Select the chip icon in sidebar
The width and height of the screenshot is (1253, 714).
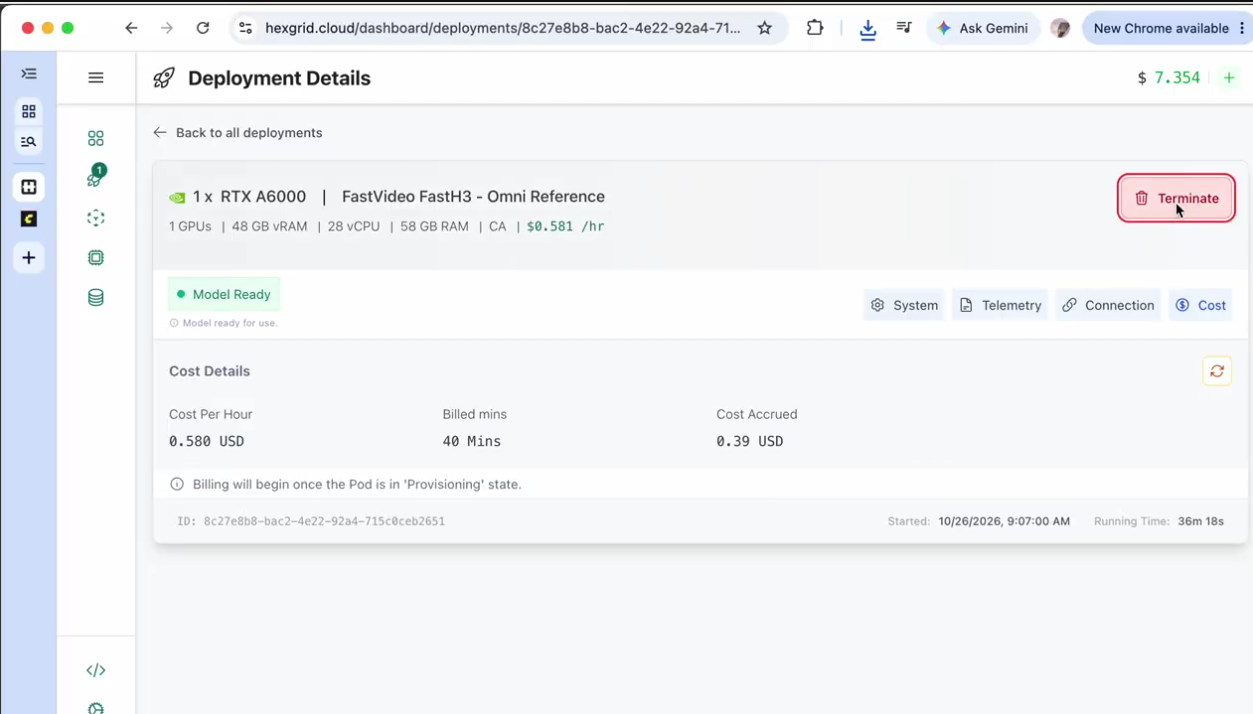tap(96, 257)
